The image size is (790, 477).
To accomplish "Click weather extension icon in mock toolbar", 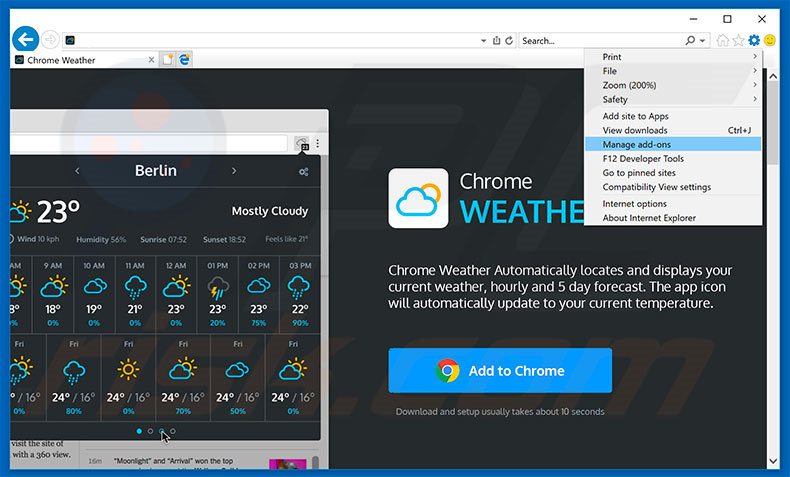I will coord(302,144).
